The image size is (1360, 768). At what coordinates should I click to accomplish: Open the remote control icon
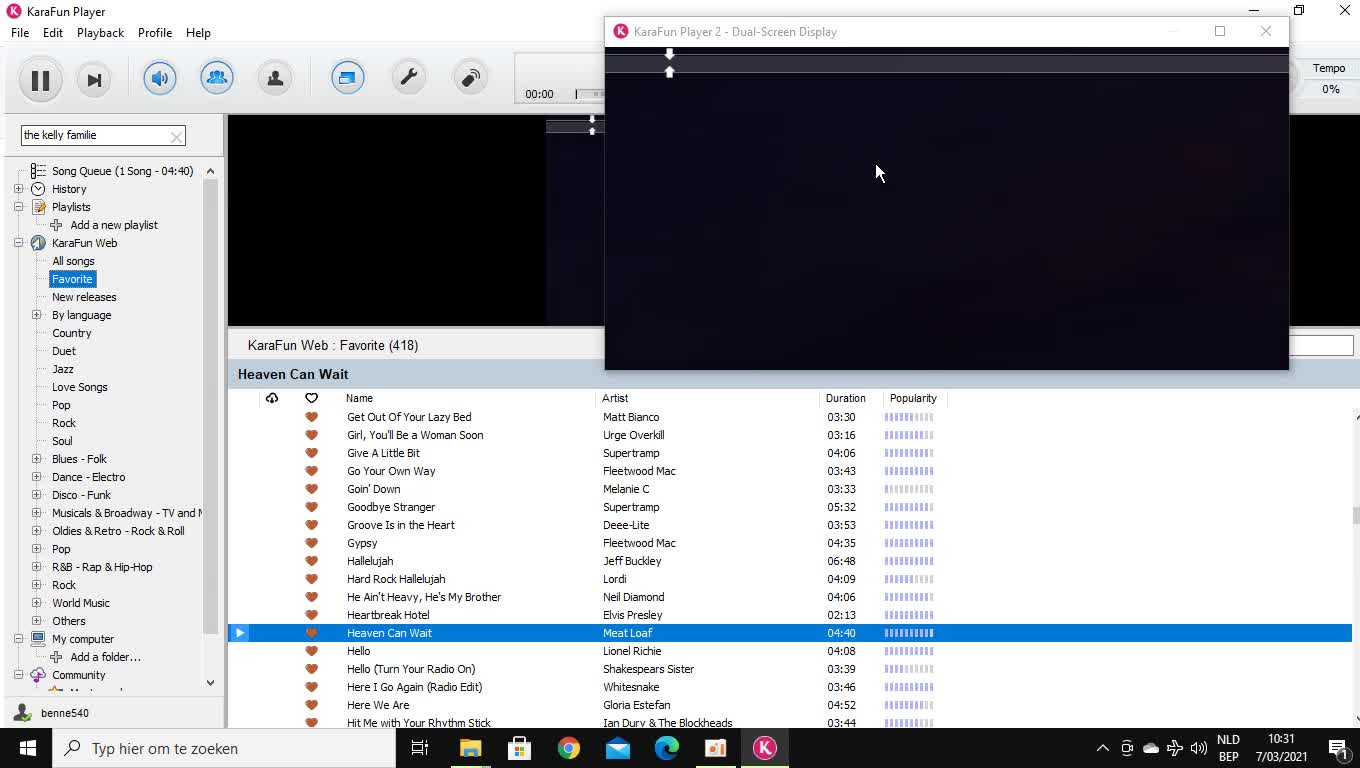(470, 78)
